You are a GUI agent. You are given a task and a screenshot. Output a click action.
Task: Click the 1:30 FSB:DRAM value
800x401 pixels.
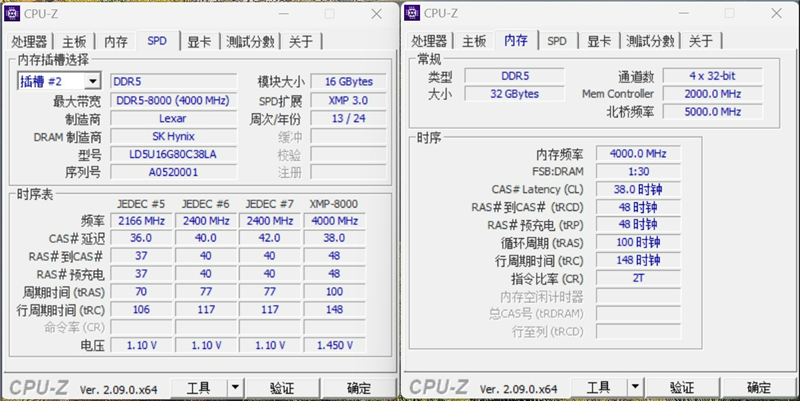(638, 171)
